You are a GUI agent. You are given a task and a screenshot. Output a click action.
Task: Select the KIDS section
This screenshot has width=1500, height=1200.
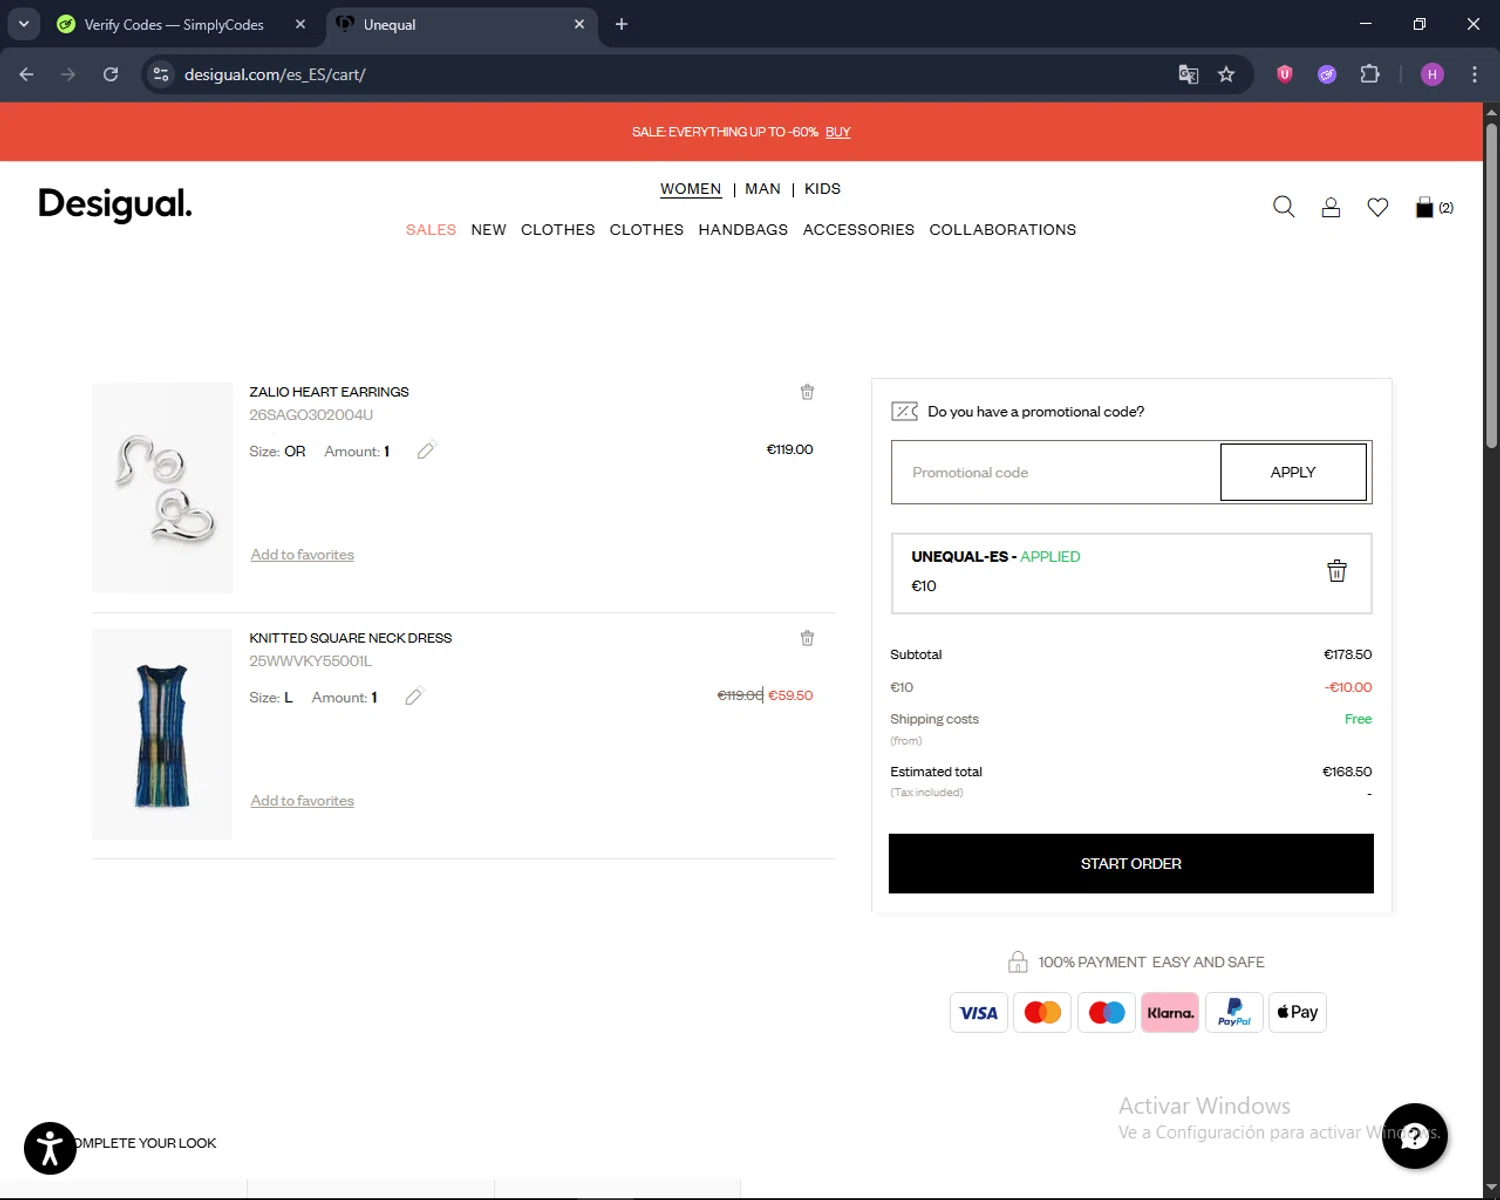[822, 189]
